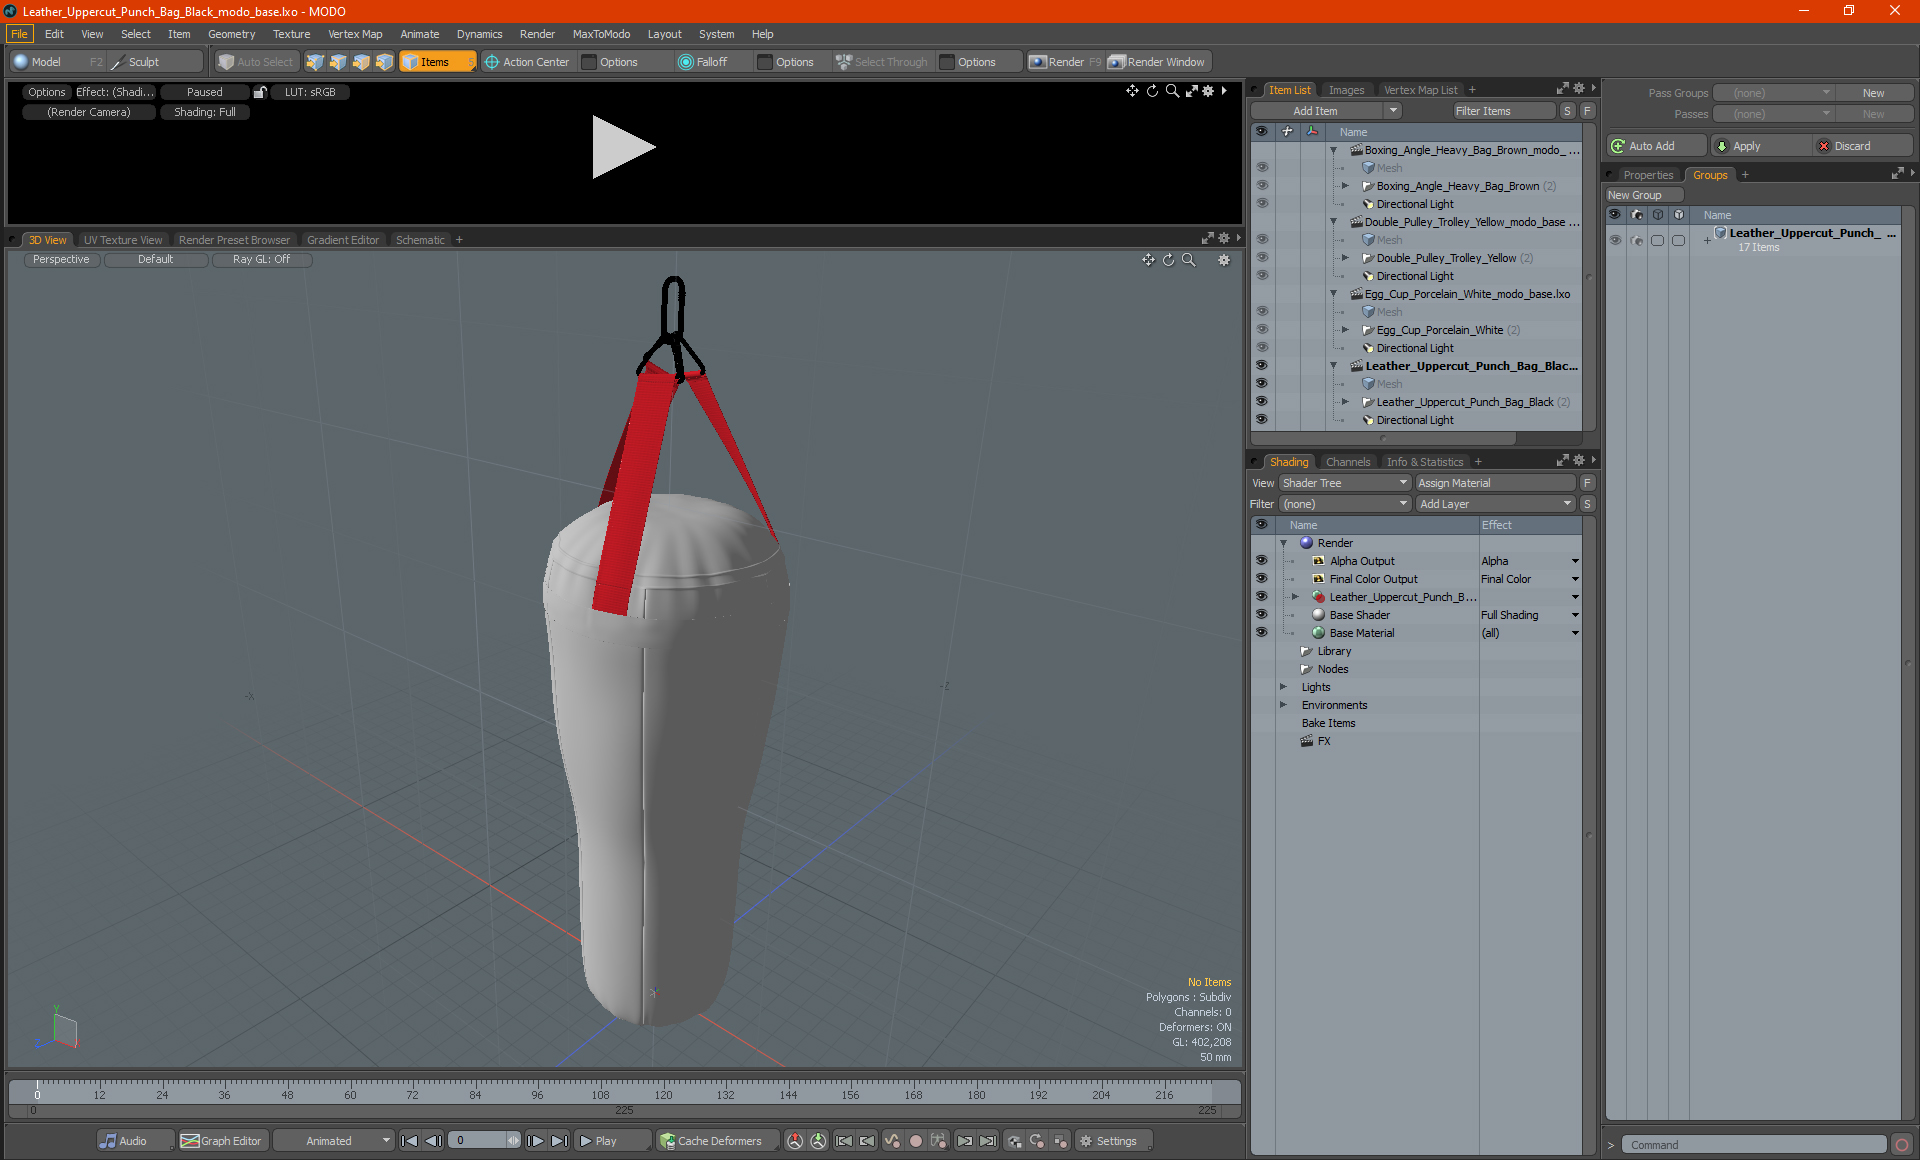
Task: Open the Render Window
Action: (x=1157, y=62)
